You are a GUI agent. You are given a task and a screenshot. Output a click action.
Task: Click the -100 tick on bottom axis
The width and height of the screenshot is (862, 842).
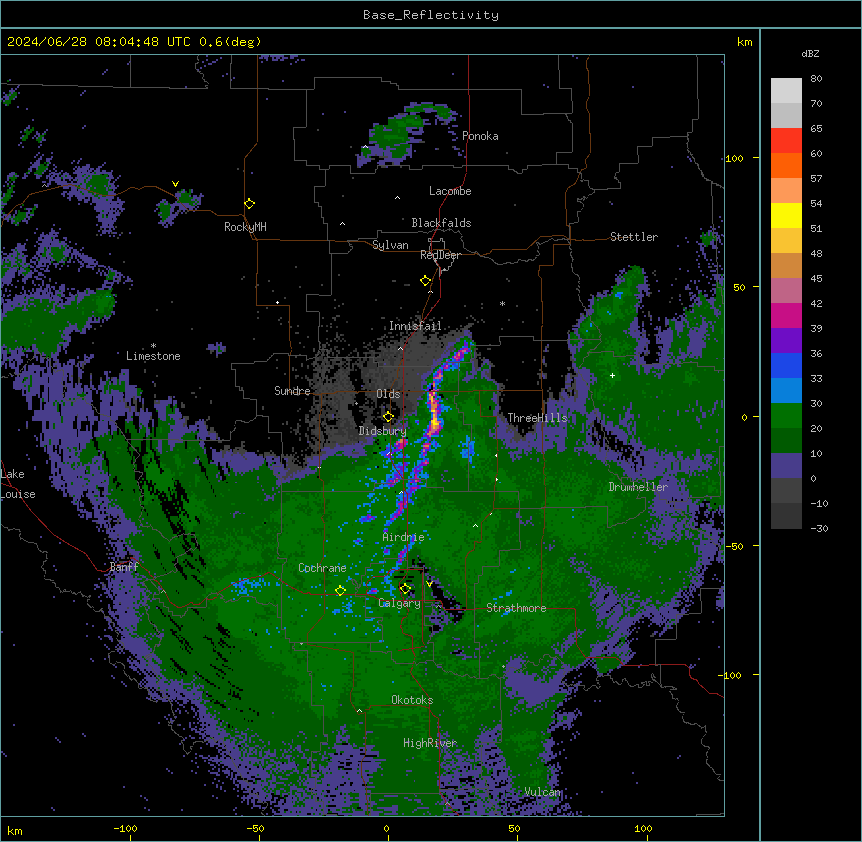[125, 828]
